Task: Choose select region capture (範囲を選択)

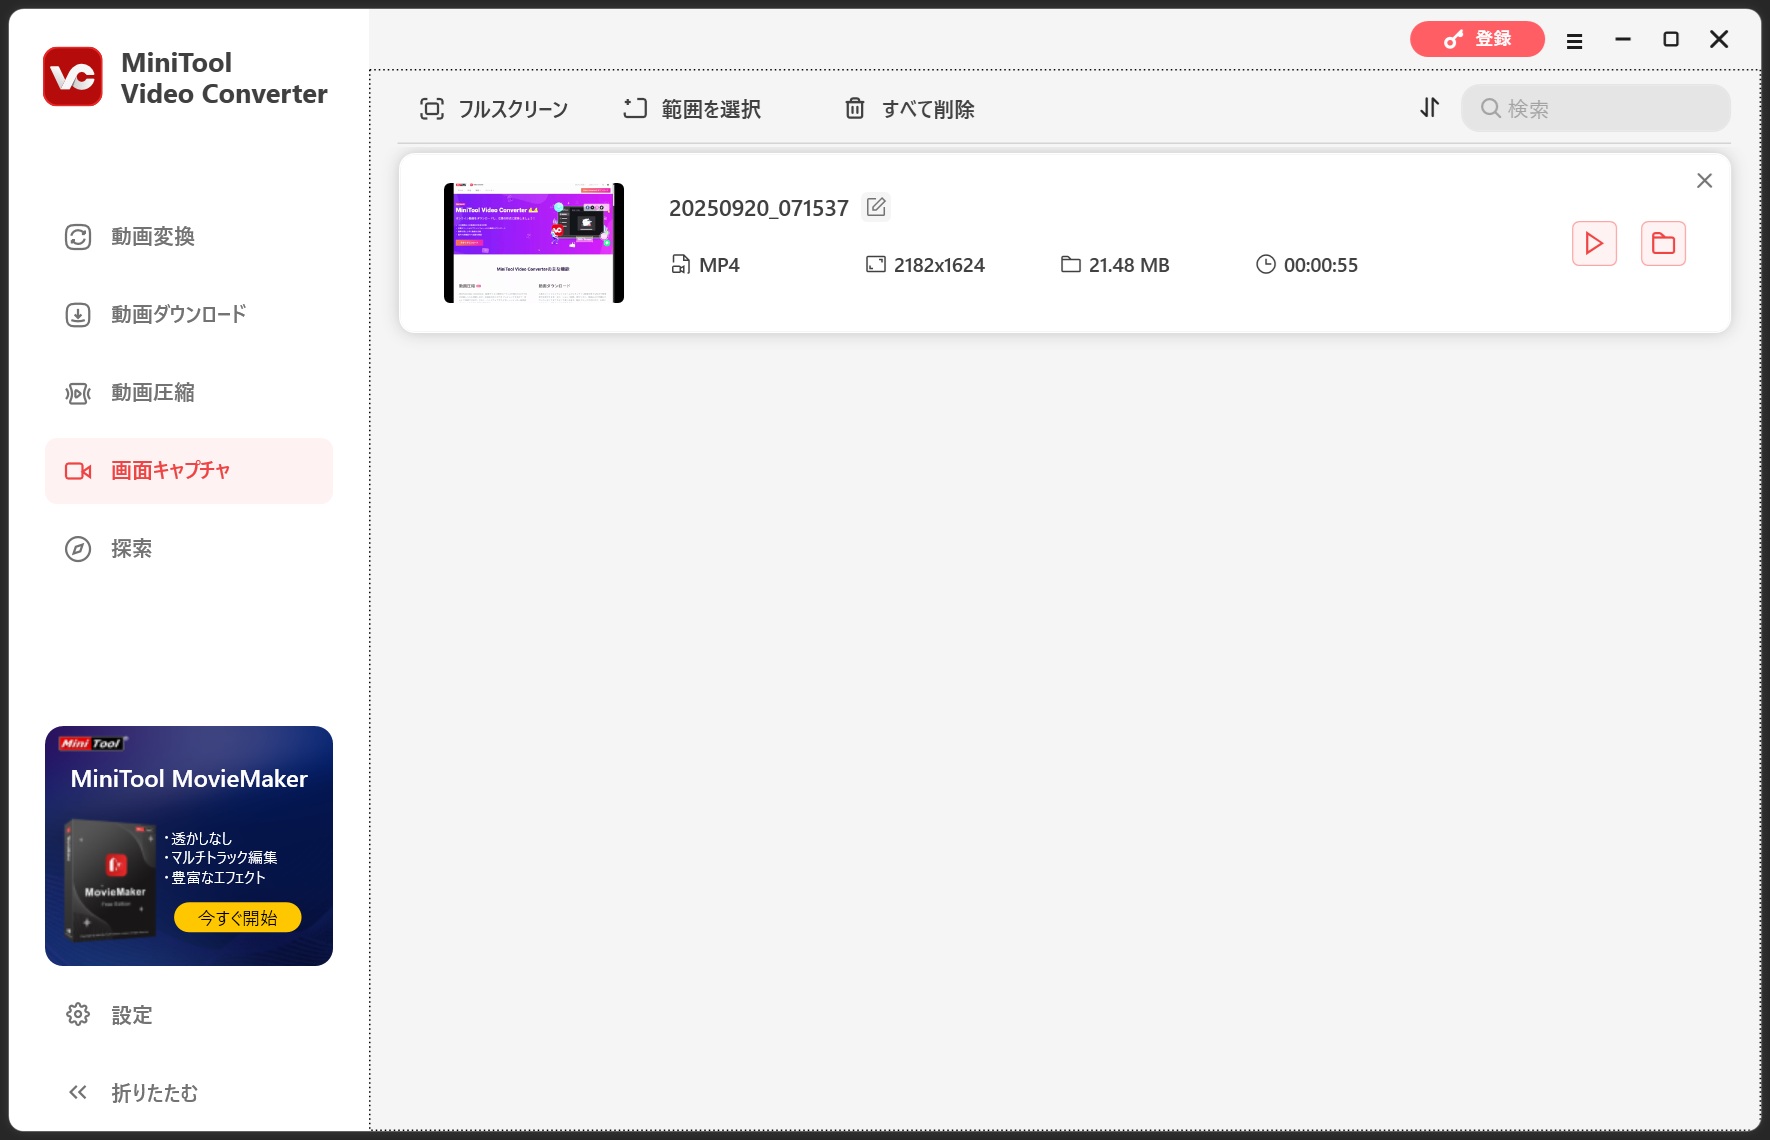Action: pos(692,109)
